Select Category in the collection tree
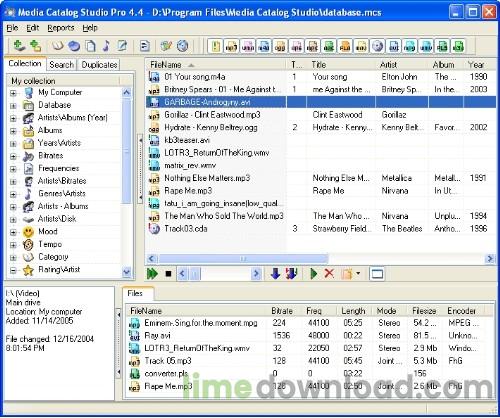500x418 pixels. click(53, 257)
